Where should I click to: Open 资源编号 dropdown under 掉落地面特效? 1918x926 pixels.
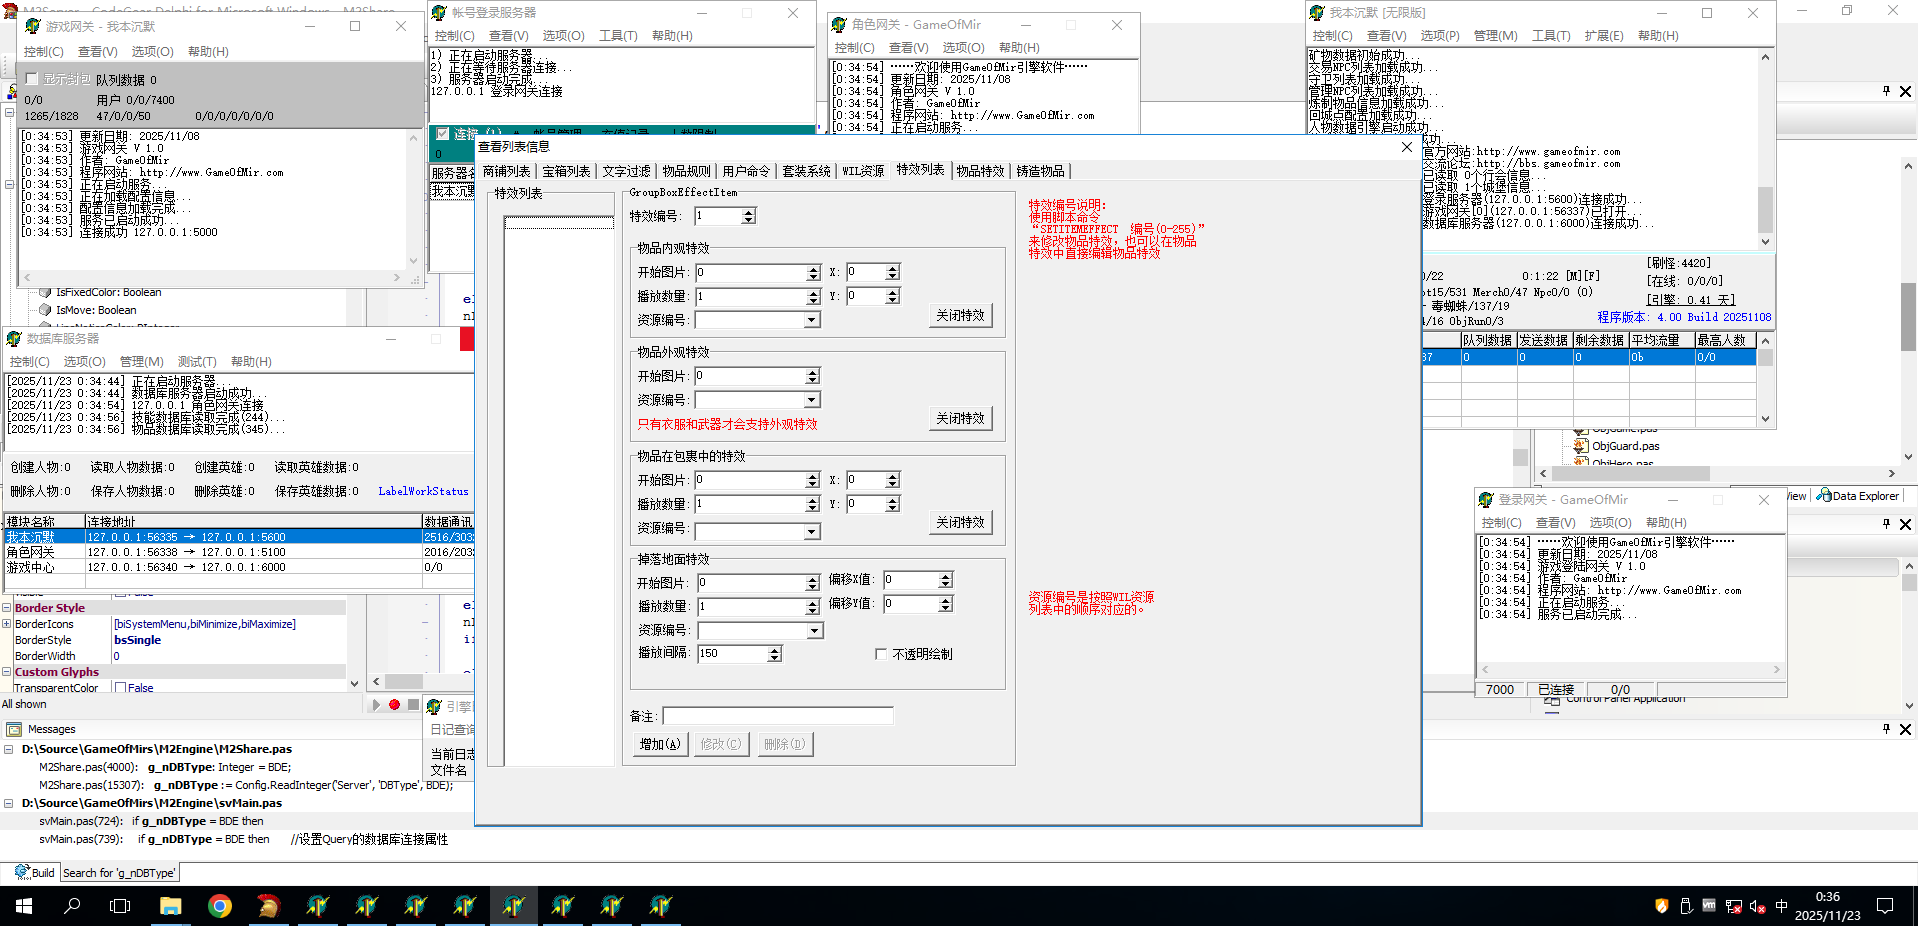pyautogui.click(x=814, y=631)
